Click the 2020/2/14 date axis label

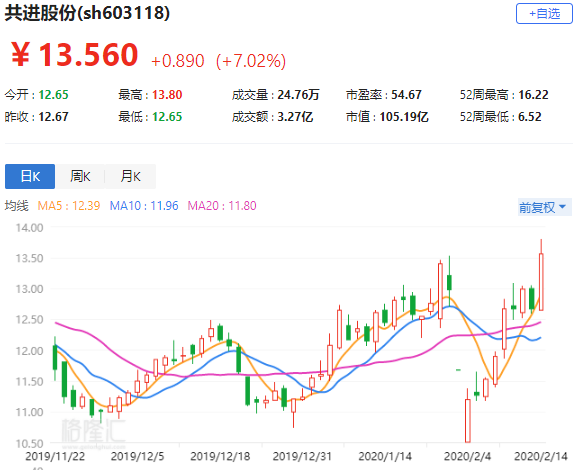[541, 457]
